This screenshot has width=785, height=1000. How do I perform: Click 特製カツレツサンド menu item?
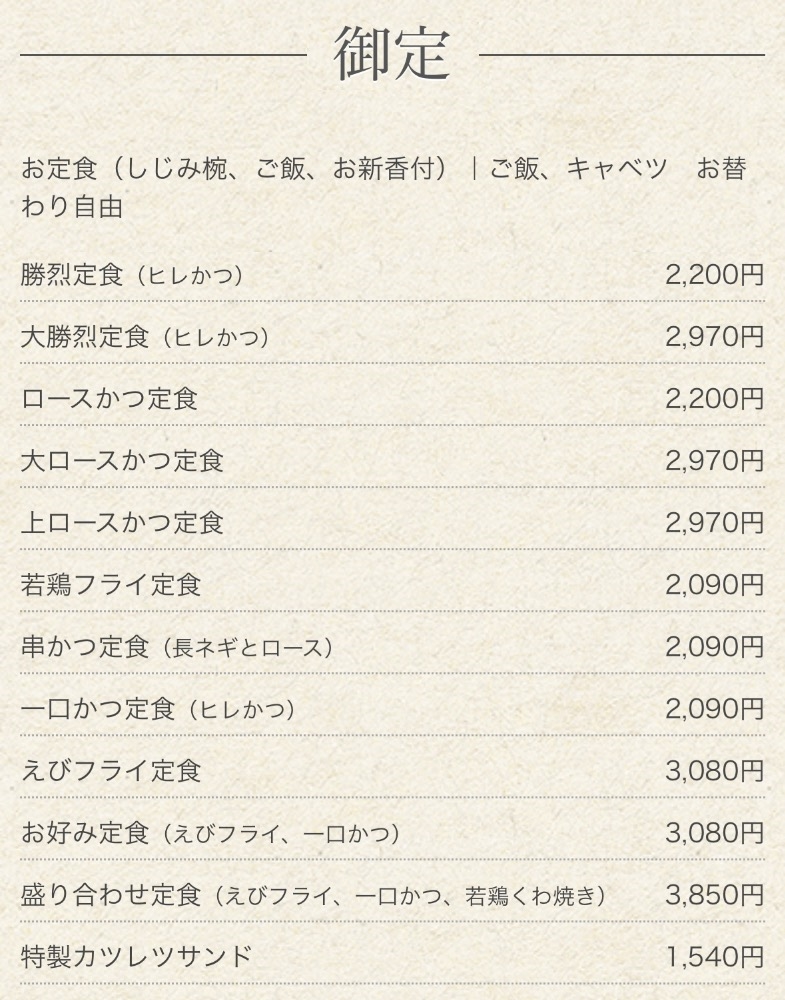coord(136,957)
